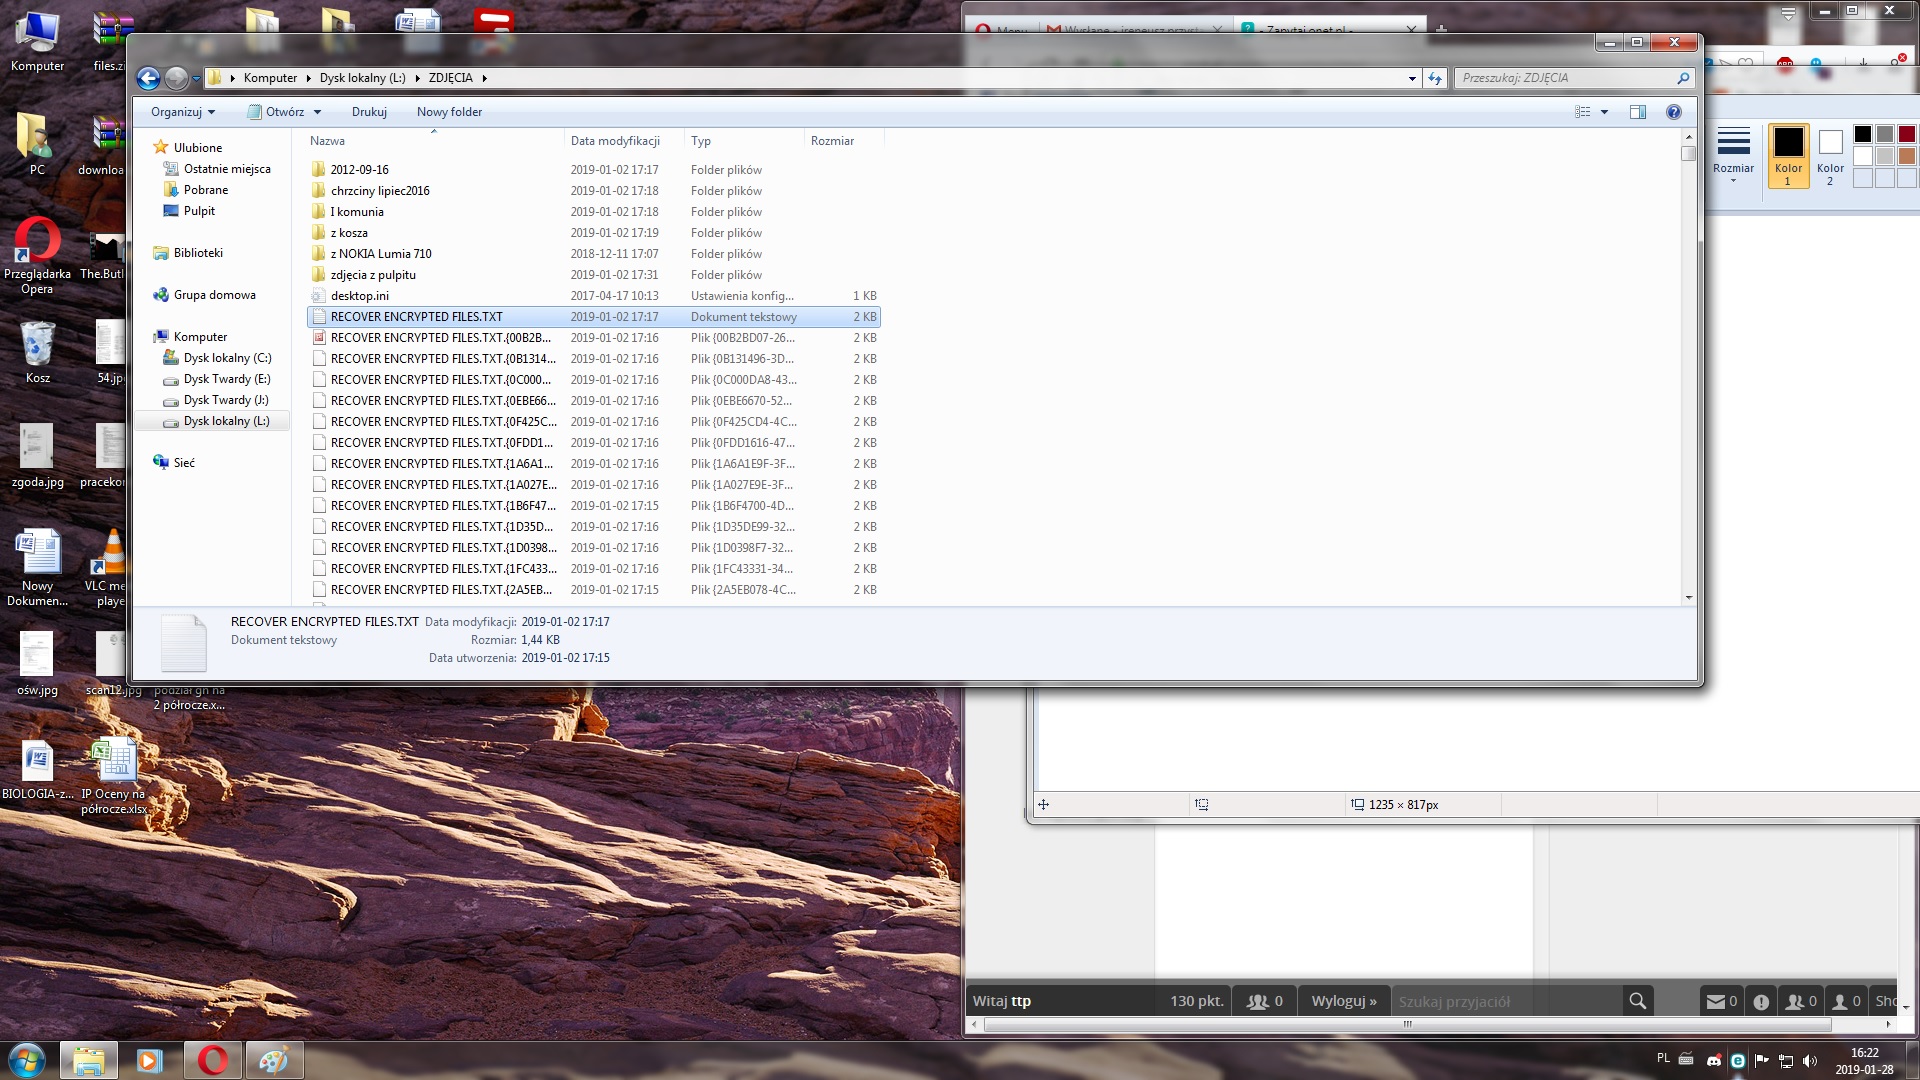Click the search magnifier in bottom bar

(x=1637, y=1001)
